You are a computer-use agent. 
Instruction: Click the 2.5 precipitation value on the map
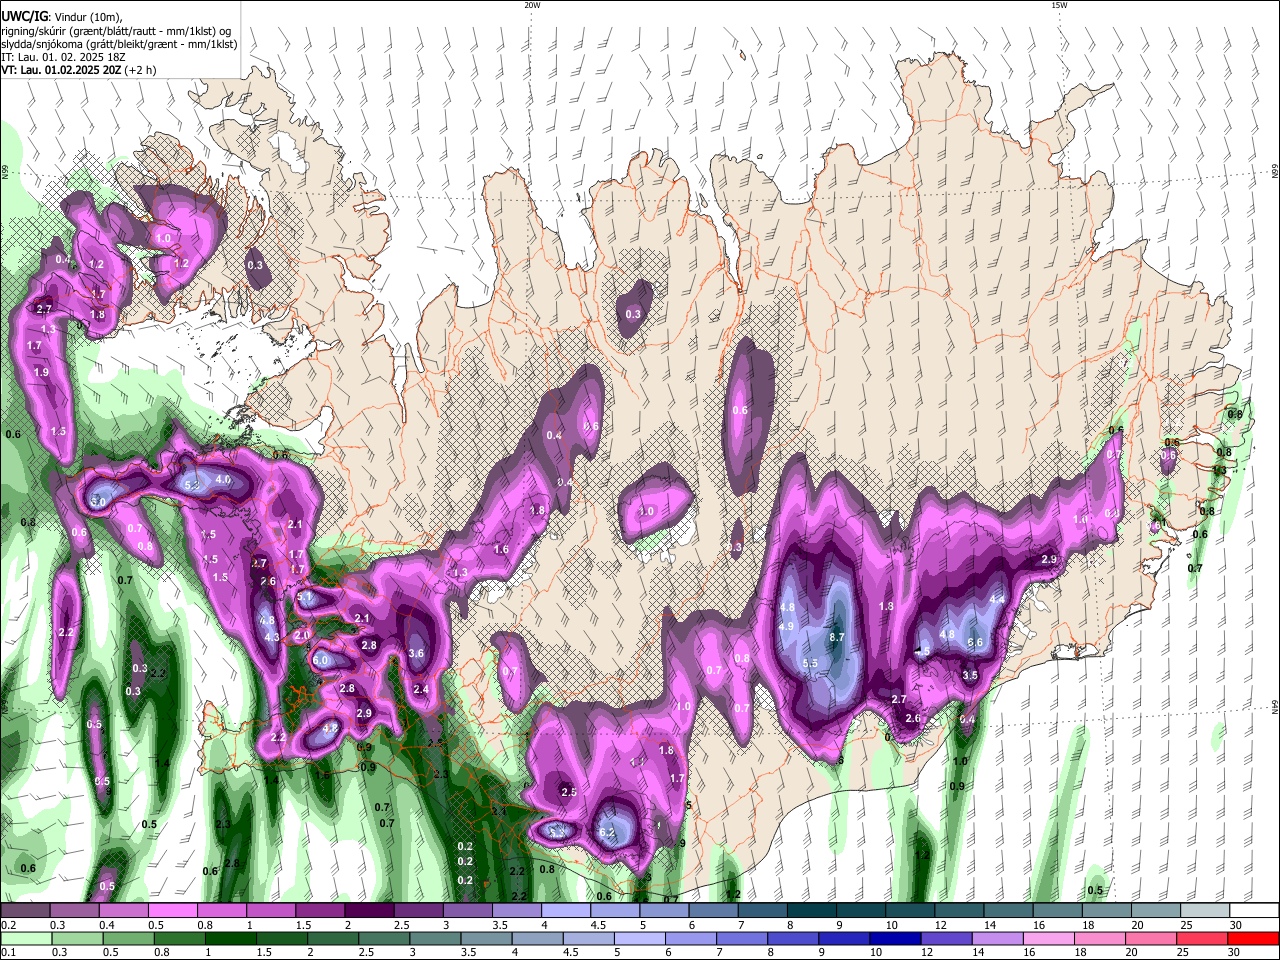[569, 792]
